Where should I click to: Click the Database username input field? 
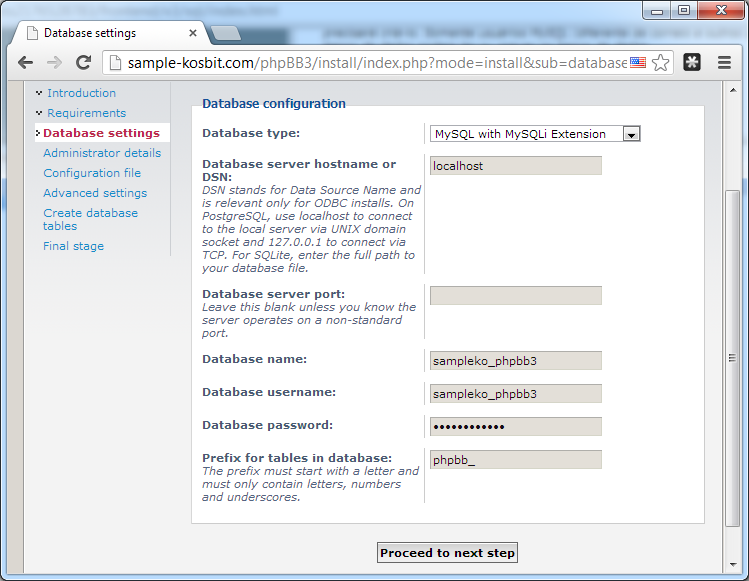click(x=516, y=394)
